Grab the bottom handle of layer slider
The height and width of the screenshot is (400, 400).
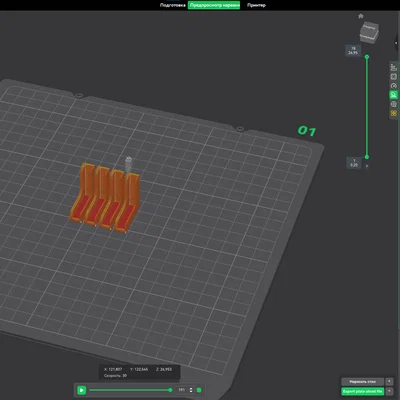367,157
